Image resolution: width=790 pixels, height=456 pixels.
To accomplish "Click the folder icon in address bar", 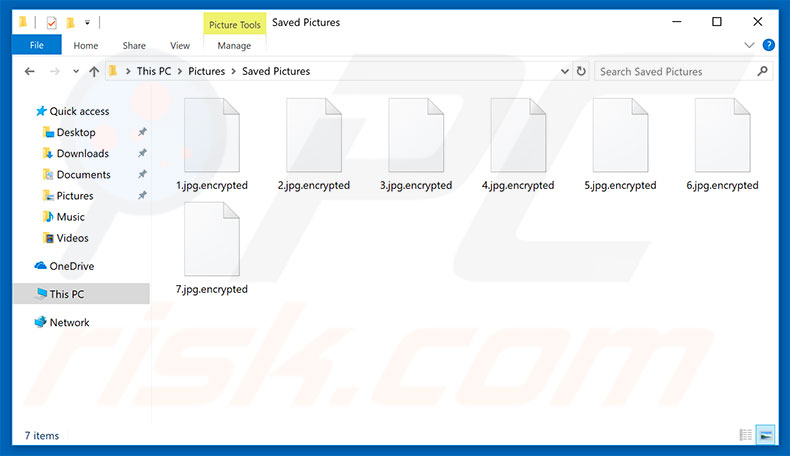I will [113, 71].
